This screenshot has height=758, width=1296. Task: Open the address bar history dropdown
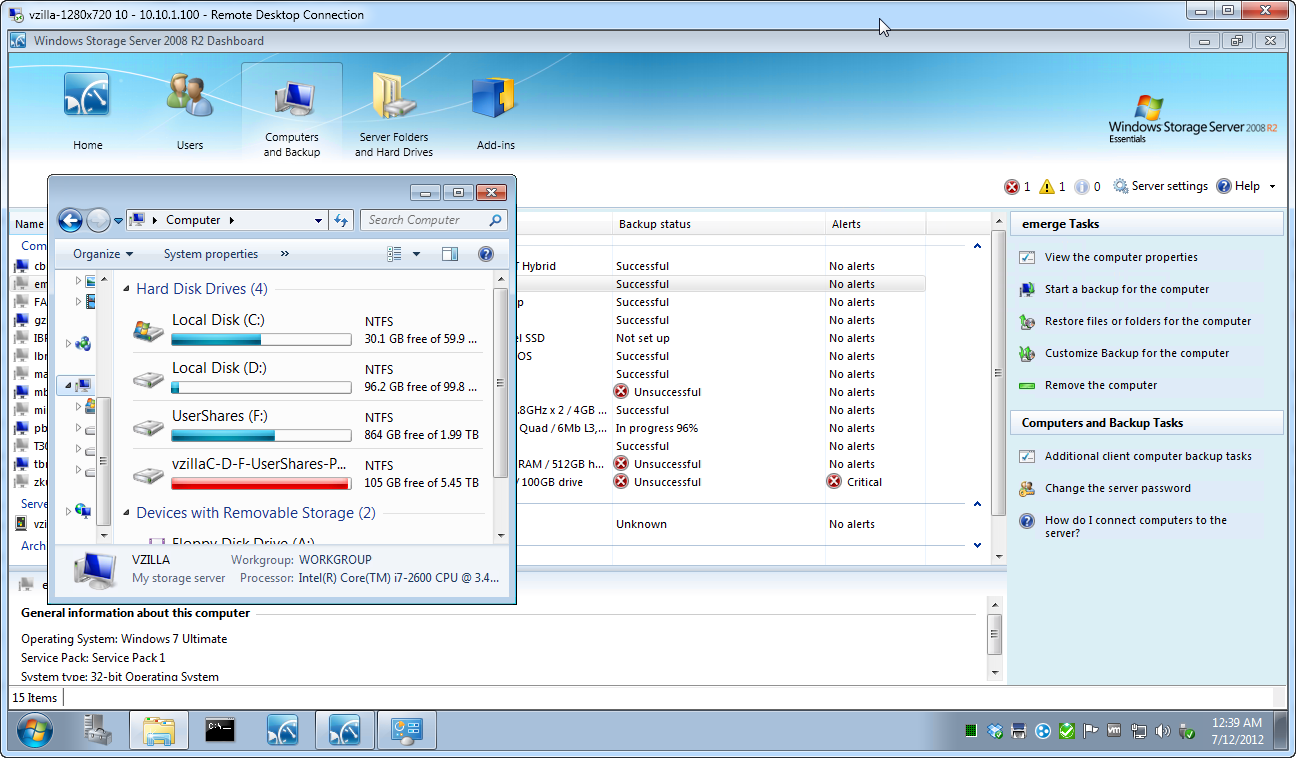point(318,221)
